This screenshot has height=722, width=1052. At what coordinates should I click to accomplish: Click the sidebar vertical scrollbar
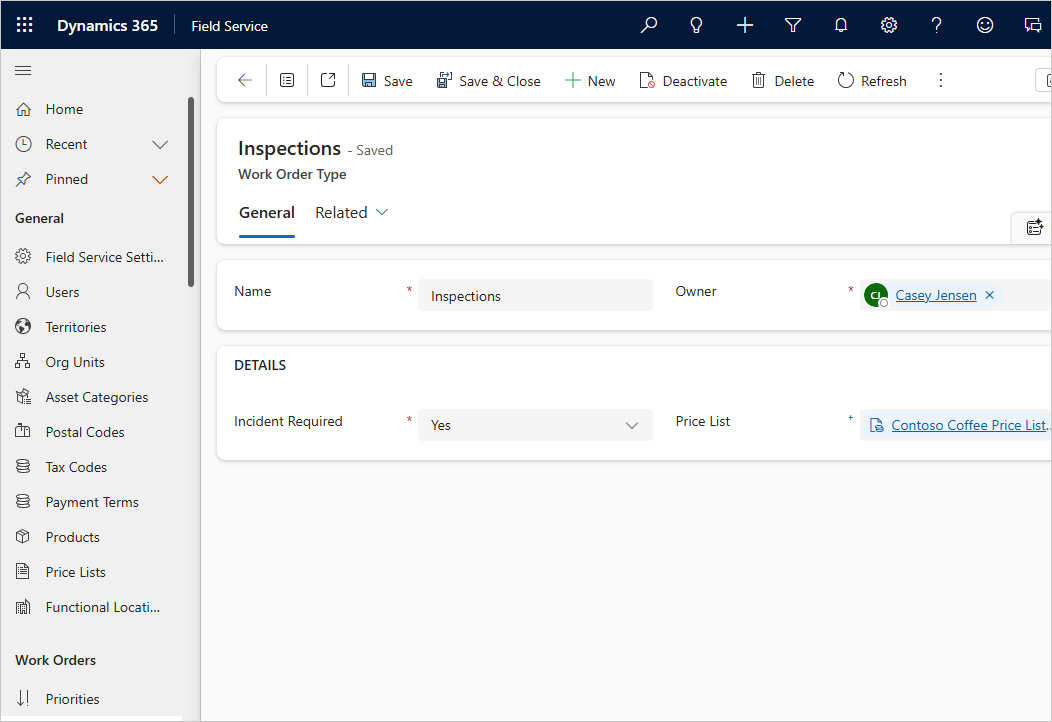(191, 192)
